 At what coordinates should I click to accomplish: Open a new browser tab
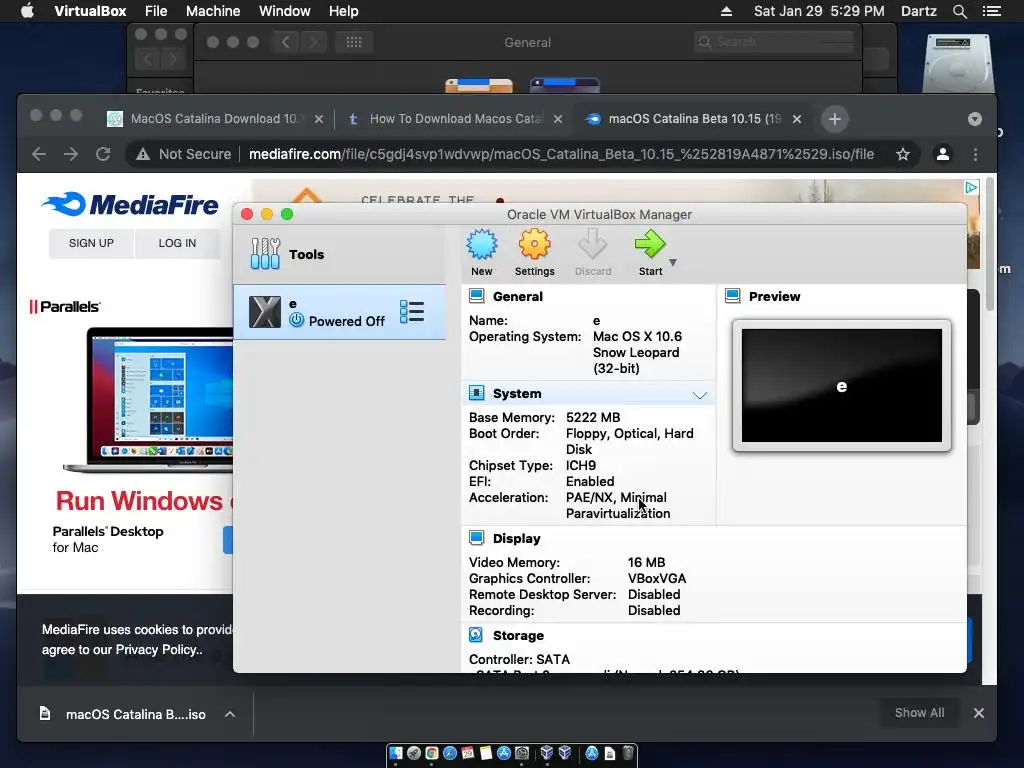(x=835, y=119)
